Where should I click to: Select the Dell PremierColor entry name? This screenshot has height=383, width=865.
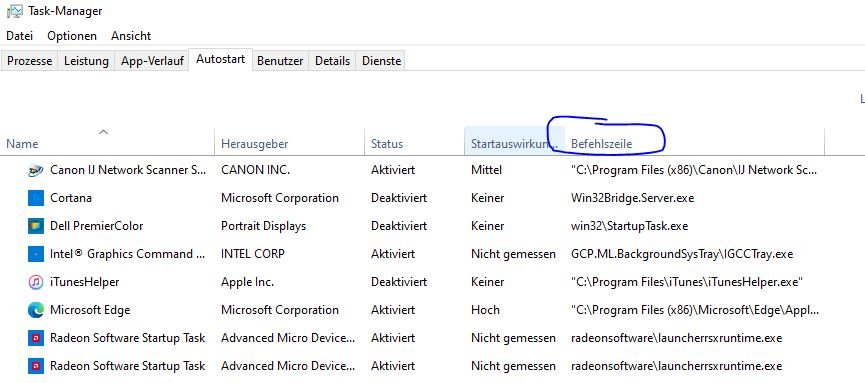tap(97, 226)
